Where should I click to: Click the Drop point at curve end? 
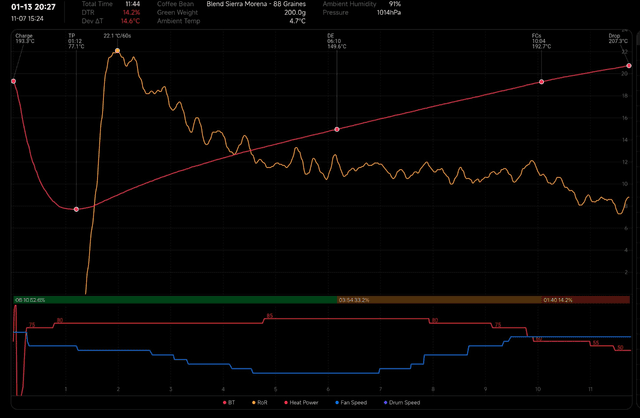628,66
